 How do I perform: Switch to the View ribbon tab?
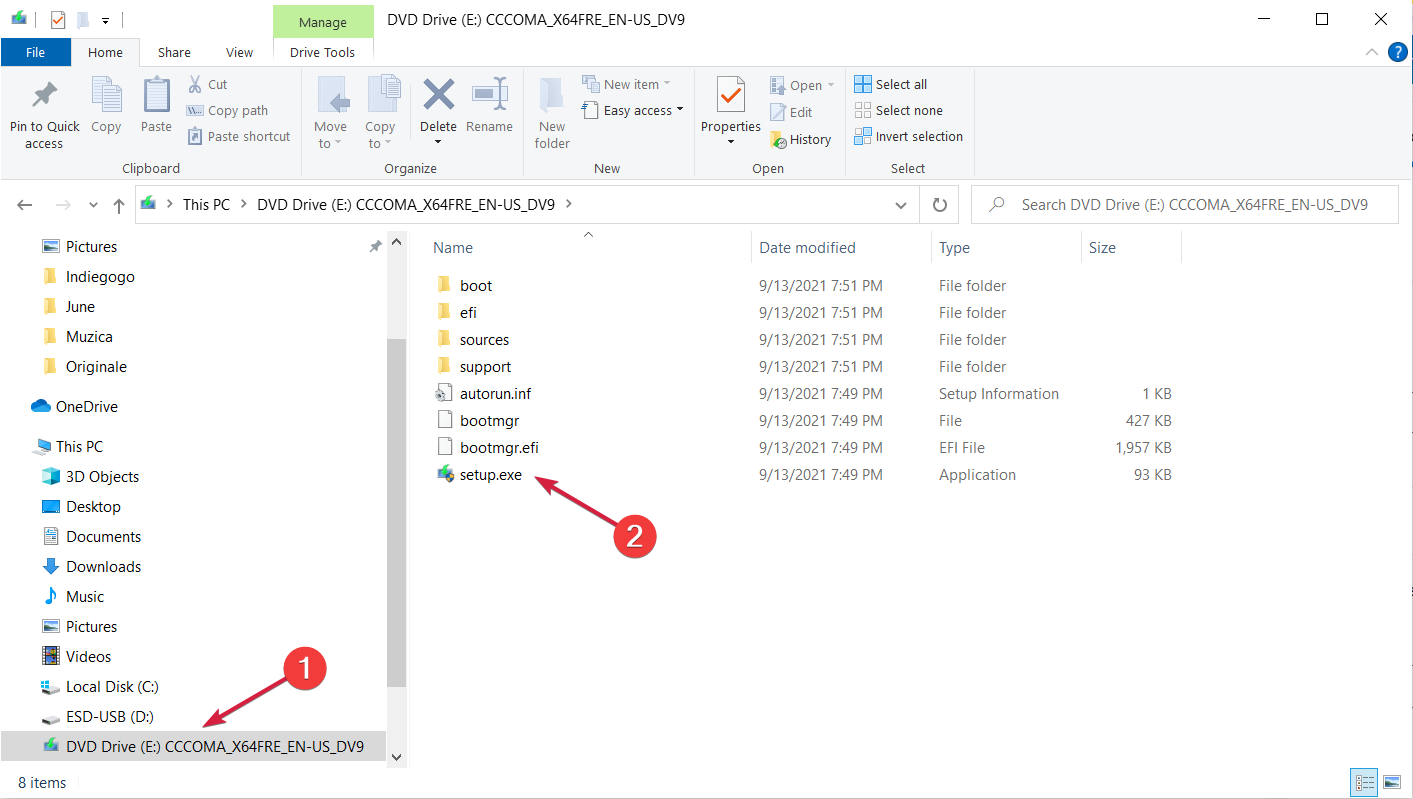pos(240,52)
